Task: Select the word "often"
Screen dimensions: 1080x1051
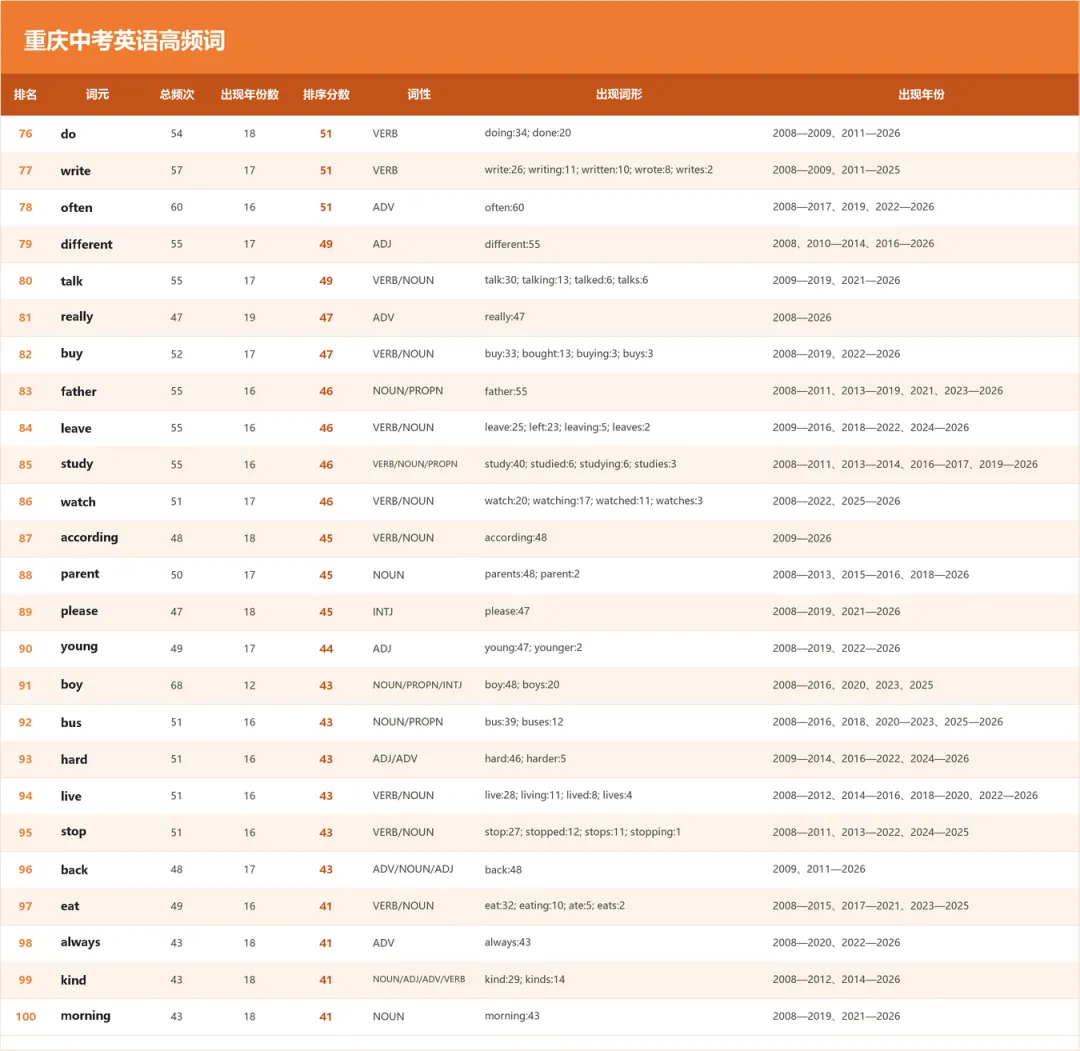Action: coord(76,207)
